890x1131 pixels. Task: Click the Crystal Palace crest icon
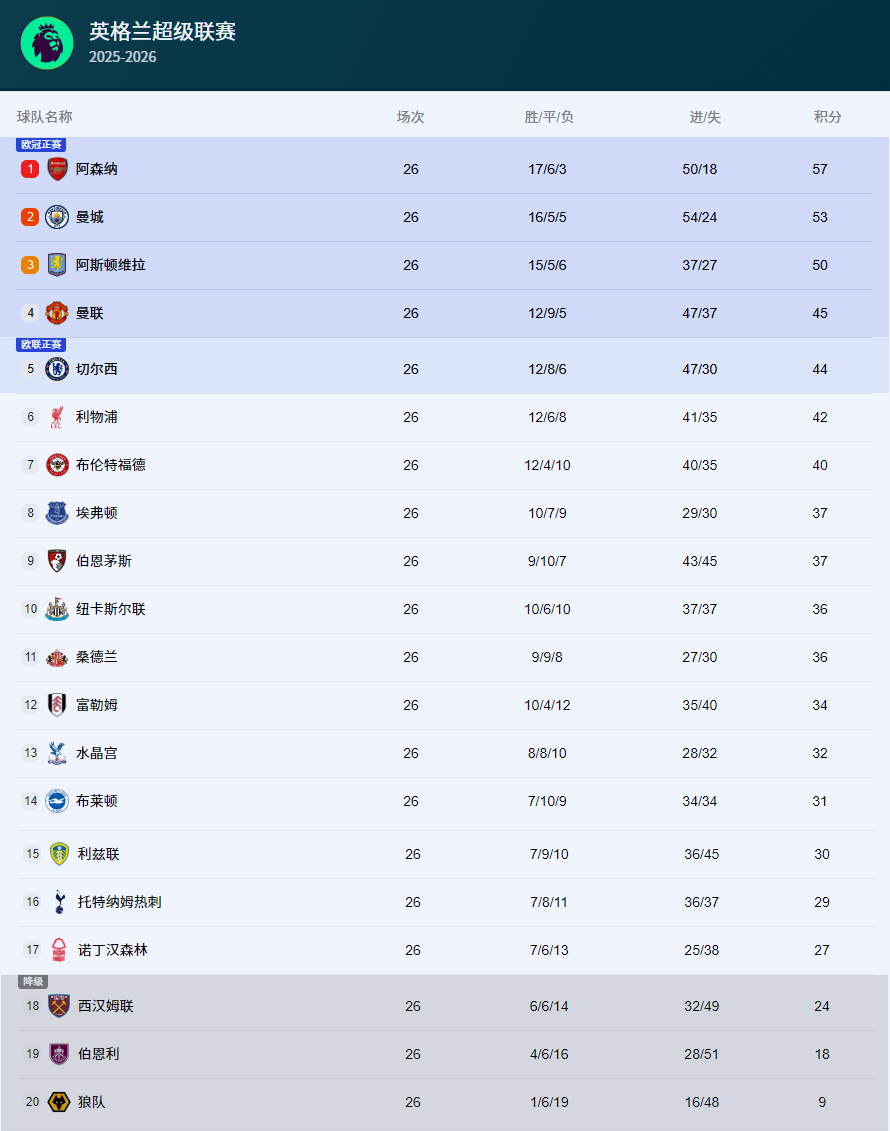coord(57,753)
